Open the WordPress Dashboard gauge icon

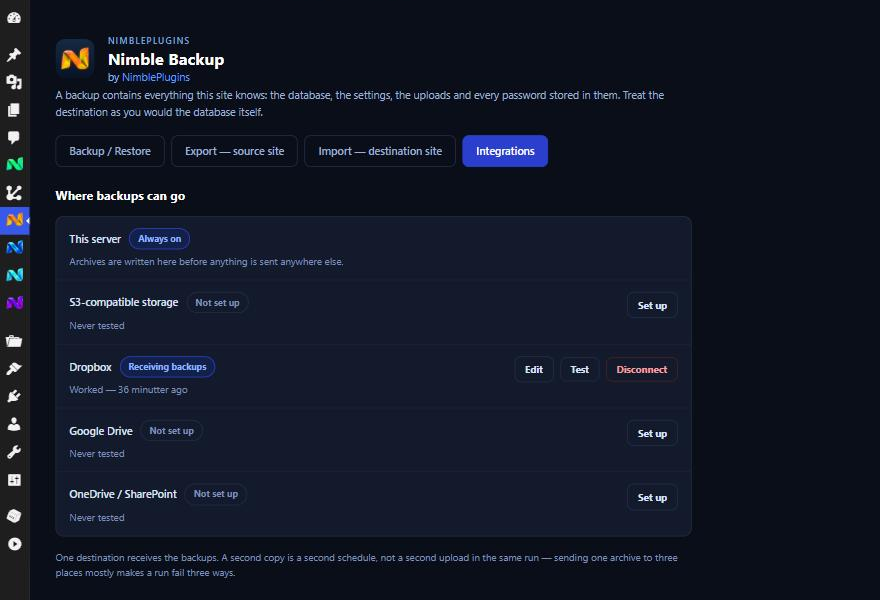14,18
